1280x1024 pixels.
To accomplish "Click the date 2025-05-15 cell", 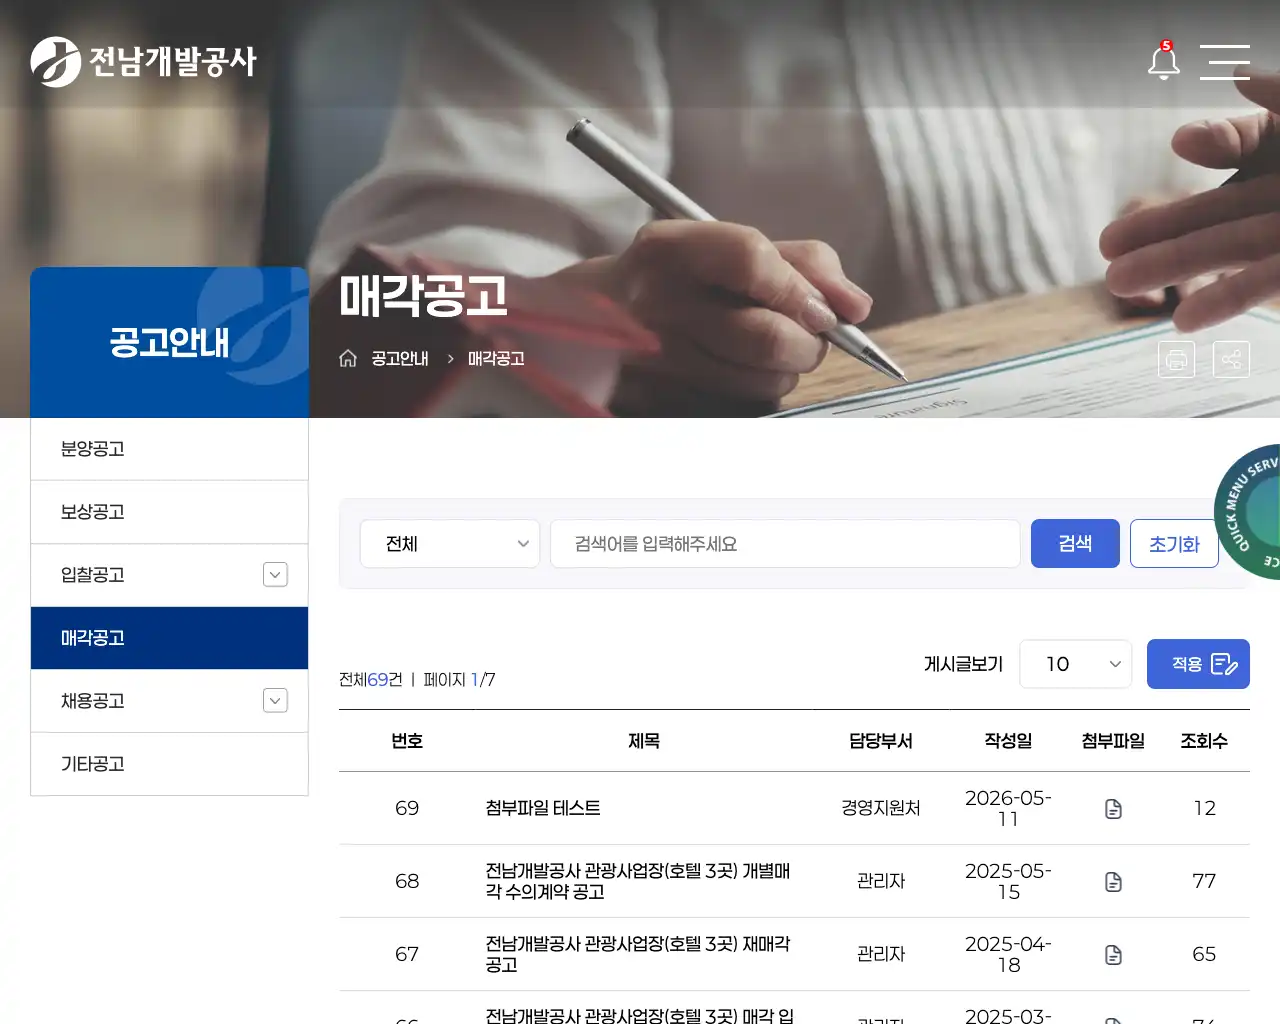I will coord(1008,881).
